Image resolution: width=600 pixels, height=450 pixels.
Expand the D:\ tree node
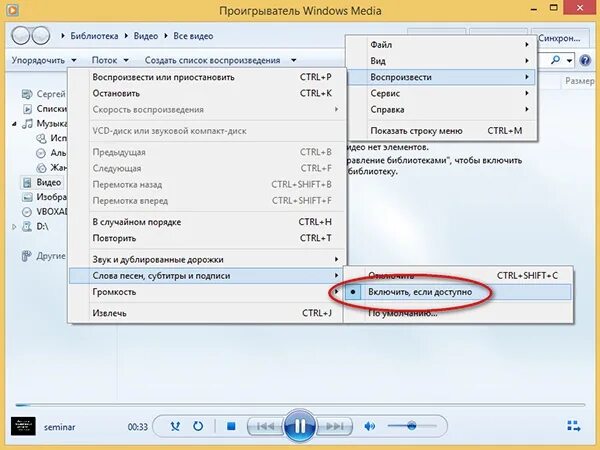pyautogui.click(x=14, y=227)
